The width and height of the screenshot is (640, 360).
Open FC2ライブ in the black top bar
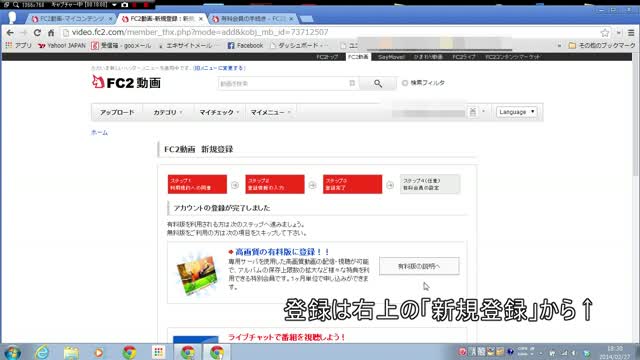tap(463, 57)
